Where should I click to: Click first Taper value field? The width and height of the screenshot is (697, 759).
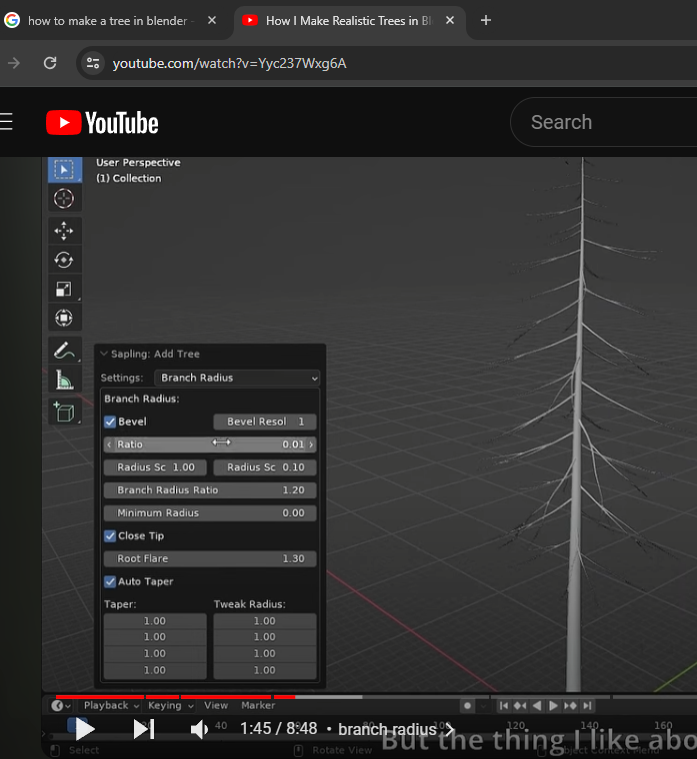155,621
